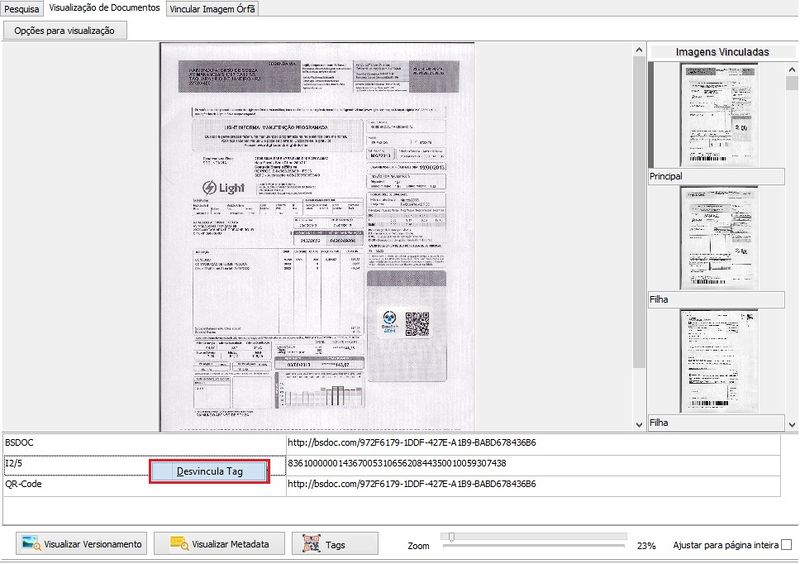Click the Visualizar Metadata icon

click(179, 544)
